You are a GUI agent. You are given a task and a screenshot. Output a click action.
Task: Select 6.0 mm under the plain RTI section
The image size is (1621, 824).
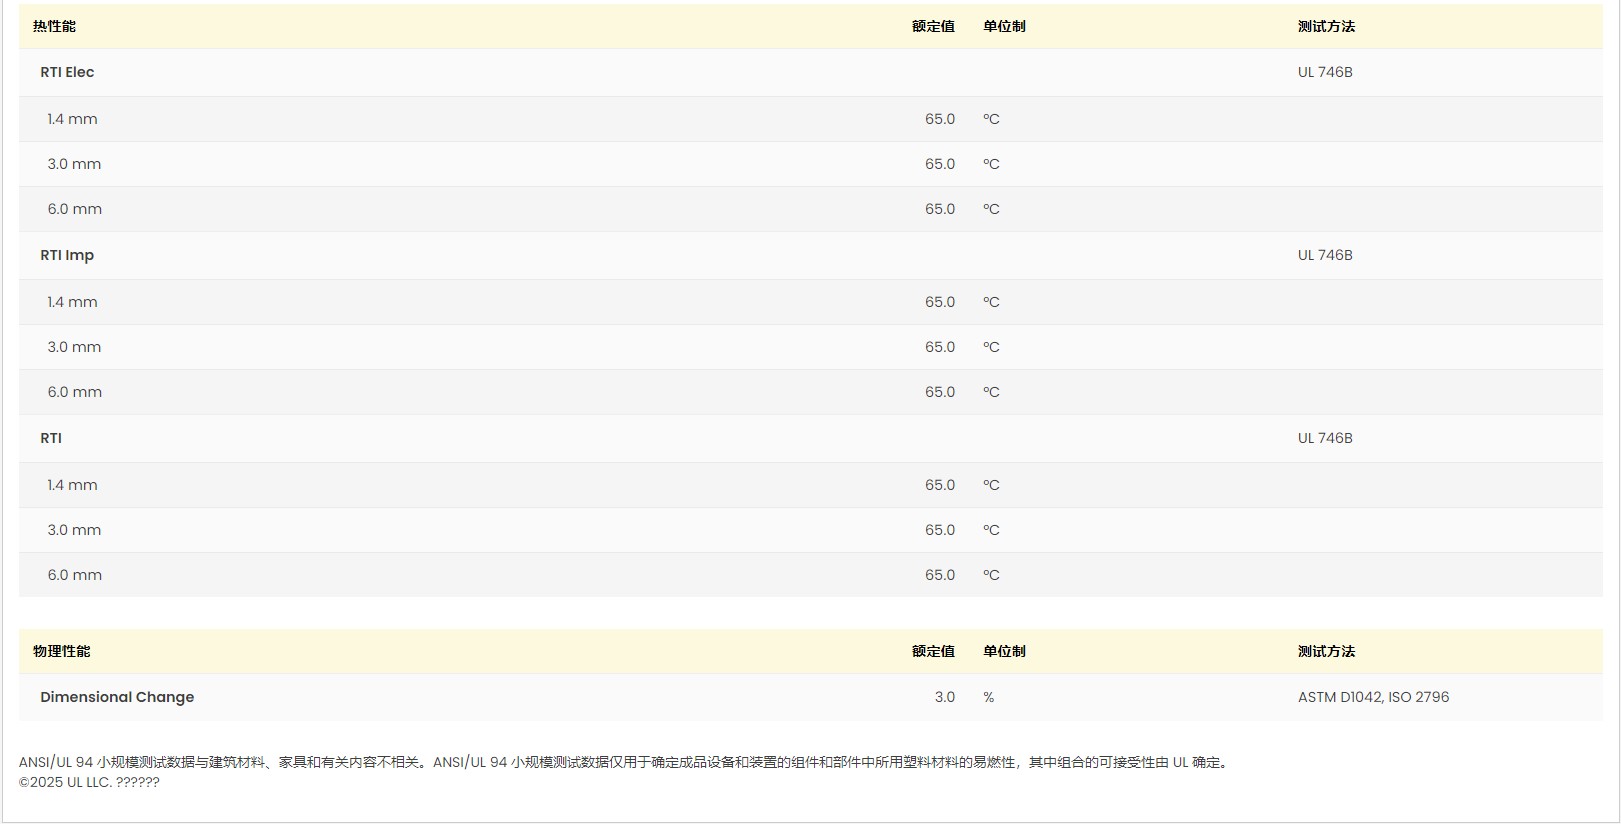coord(75,575)
